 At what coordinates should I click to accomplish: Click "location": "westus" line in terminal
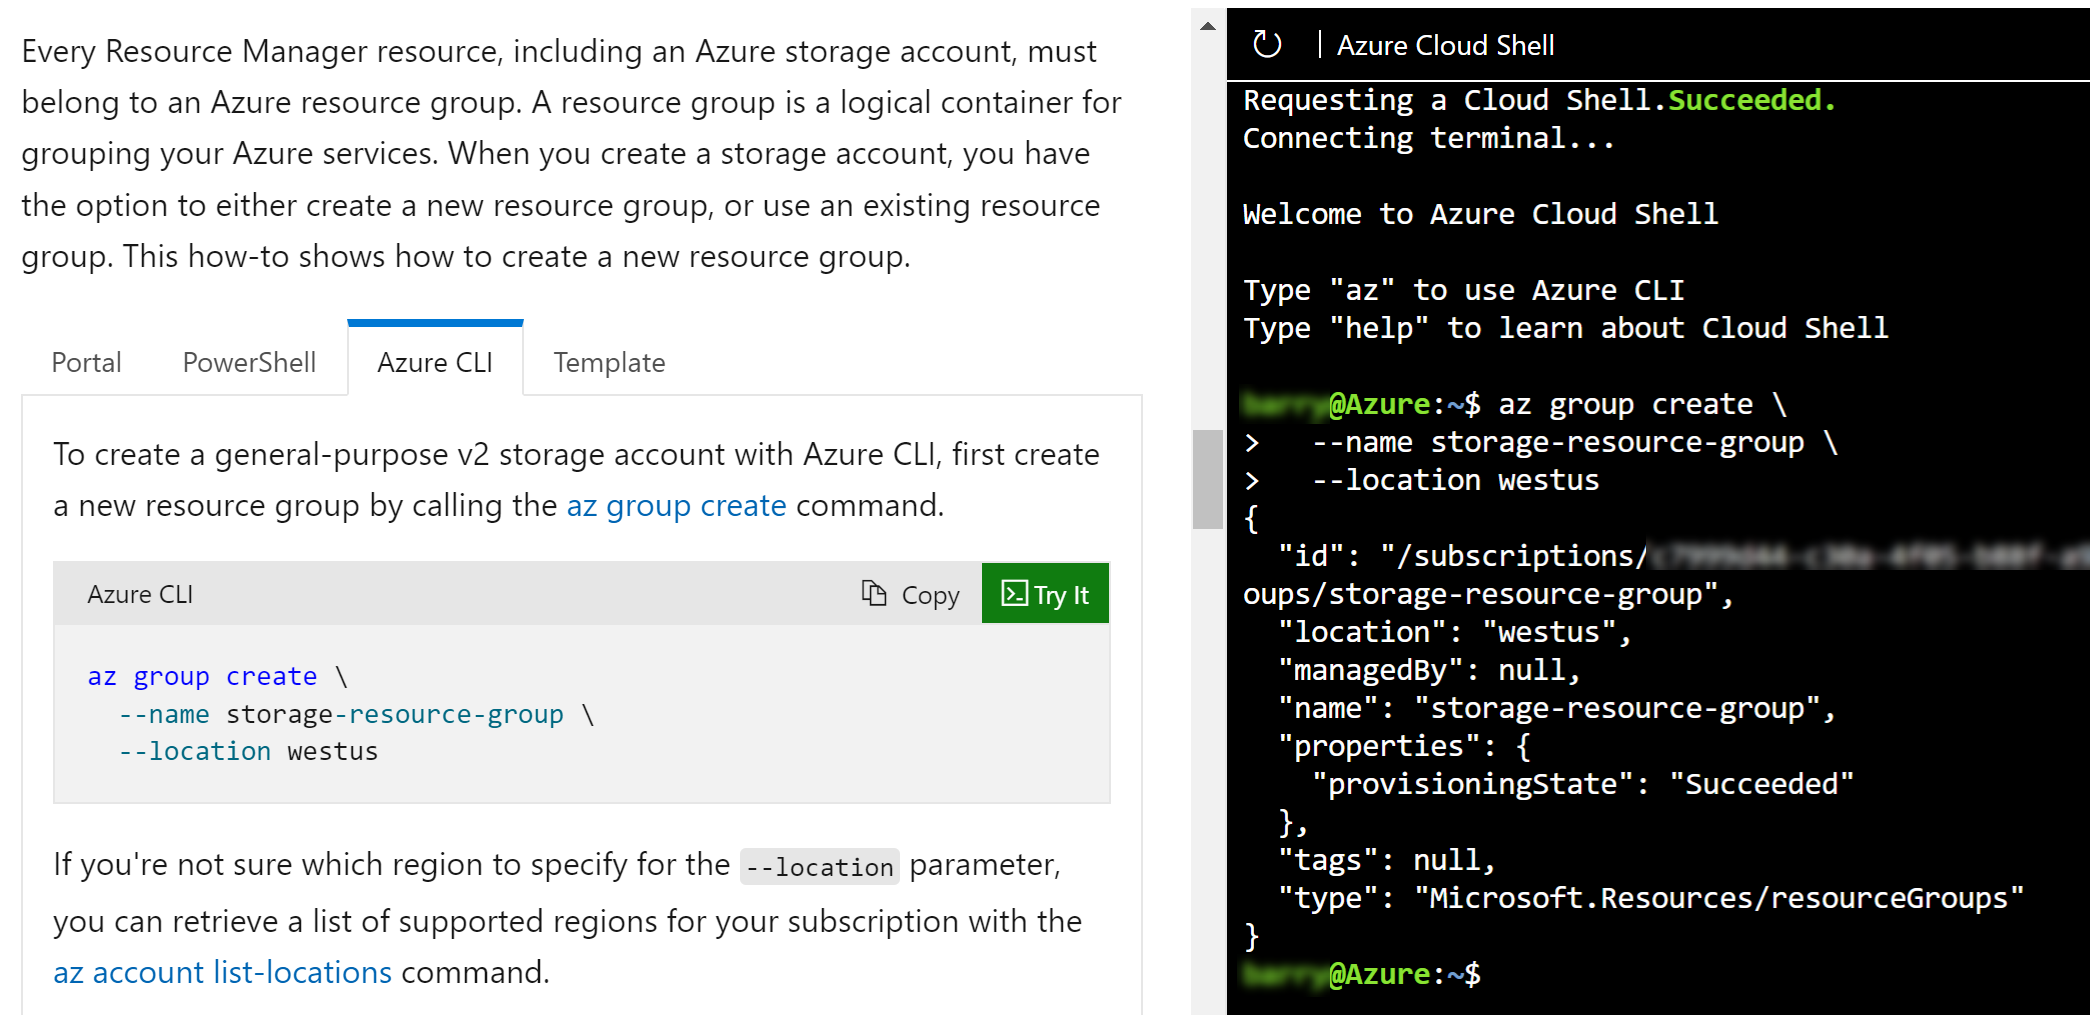click(x=1454, y=632)
